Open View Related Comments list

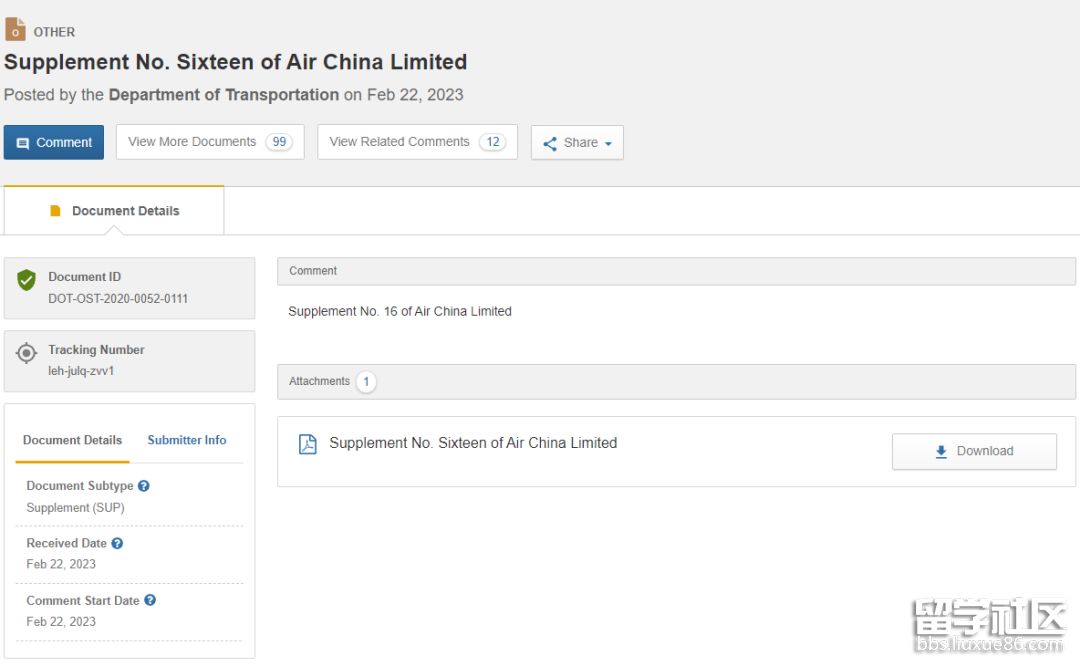(x=416, y=142)
